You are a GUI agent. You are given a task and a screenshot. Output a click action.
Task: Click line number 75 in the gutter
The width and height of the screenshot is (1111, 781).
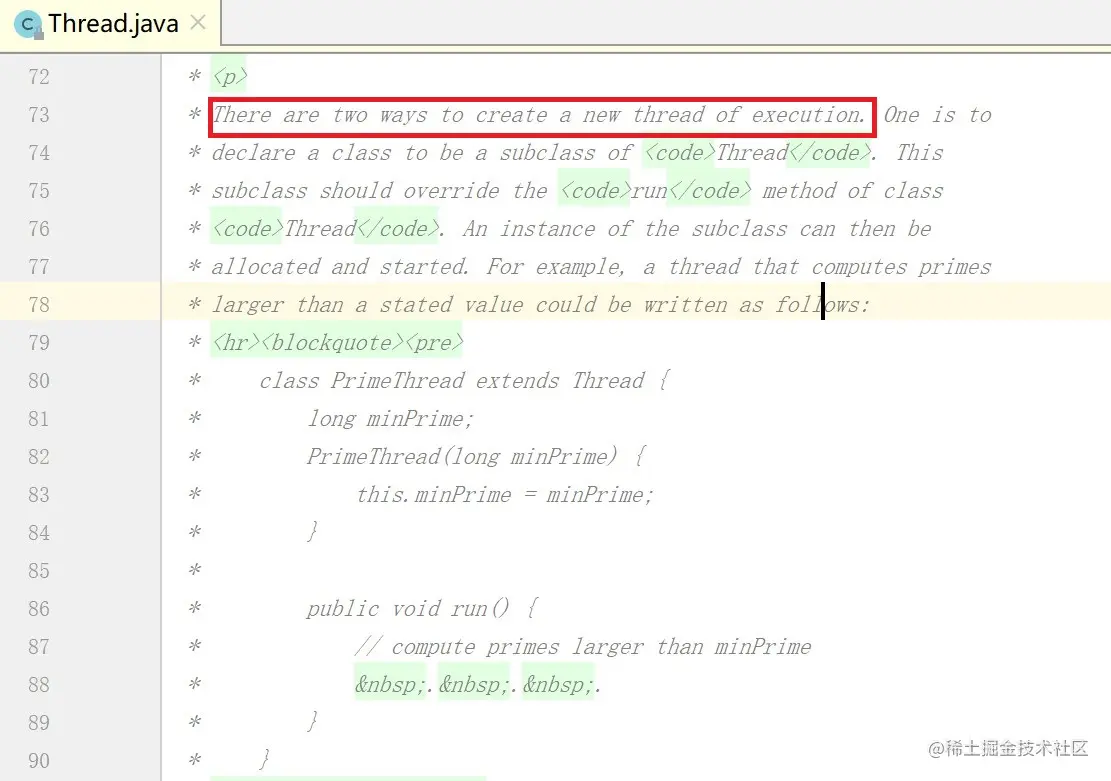(x=39, y=191)
